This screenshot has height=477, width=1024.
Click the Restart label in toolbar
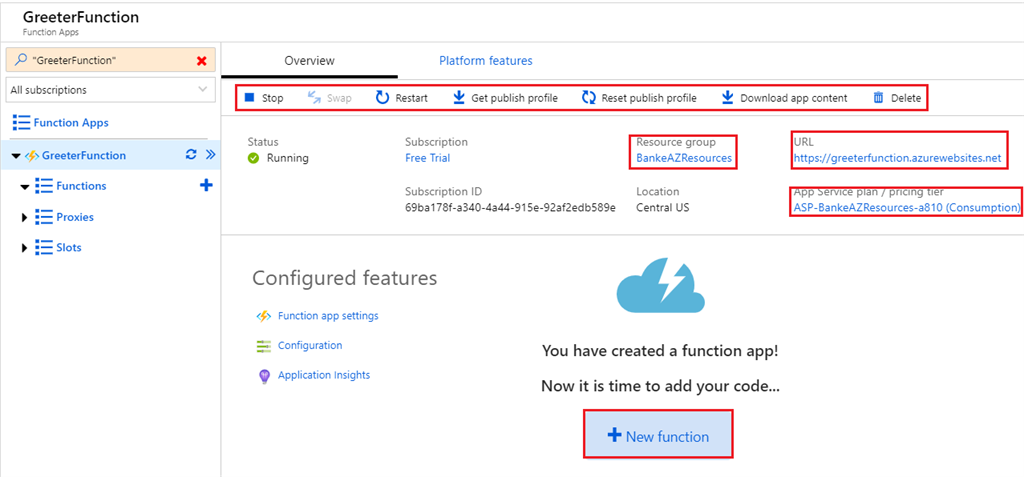pos(411,99)
